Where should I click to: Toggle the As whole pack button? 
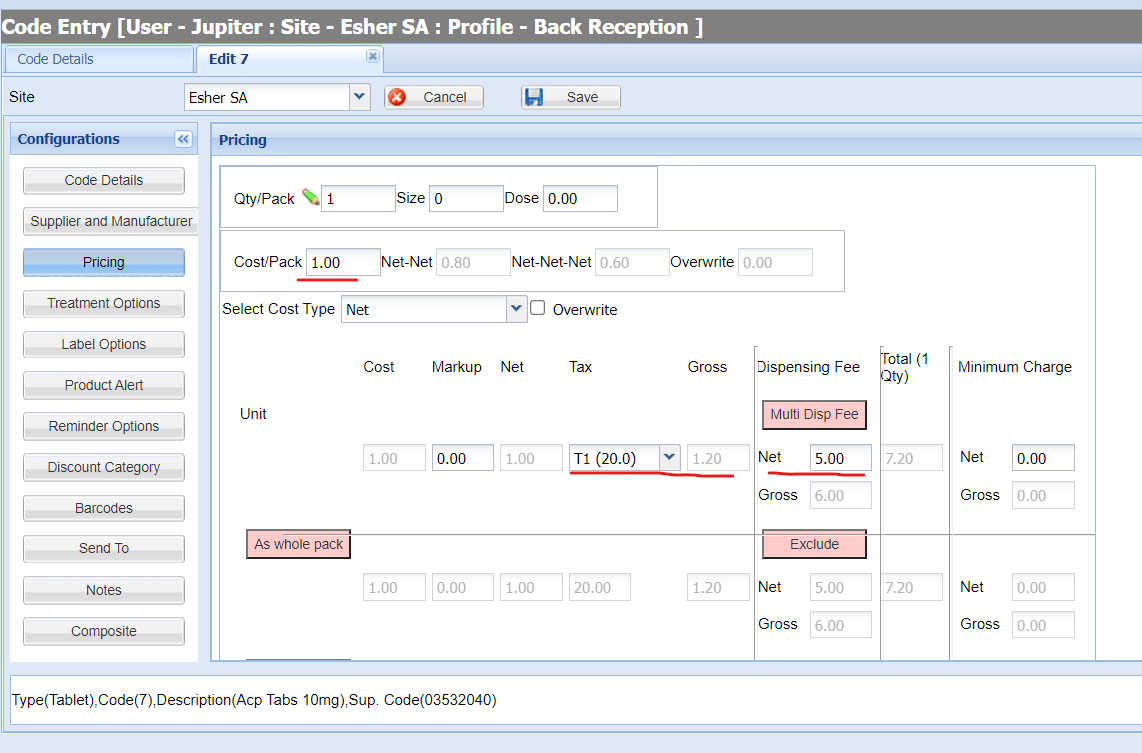(299, 544)
